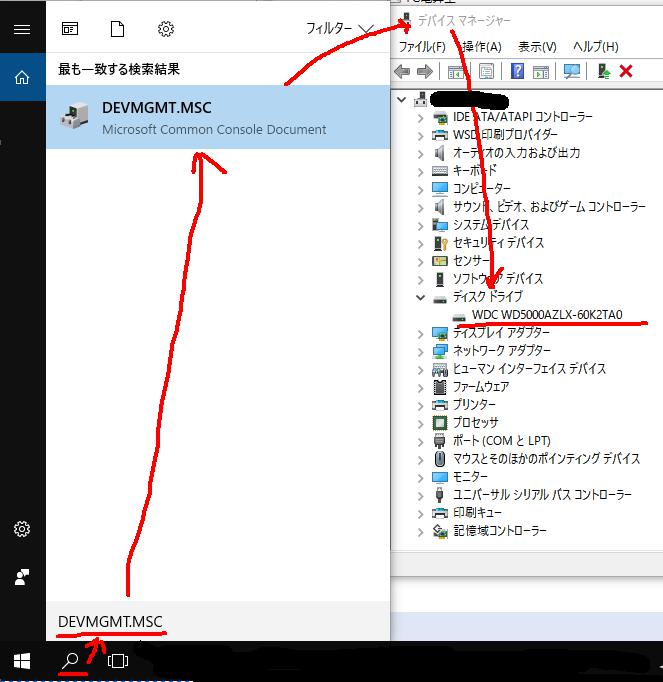Open the Windows Start button
Screen dimensions: 663x682
pos(22,661)
